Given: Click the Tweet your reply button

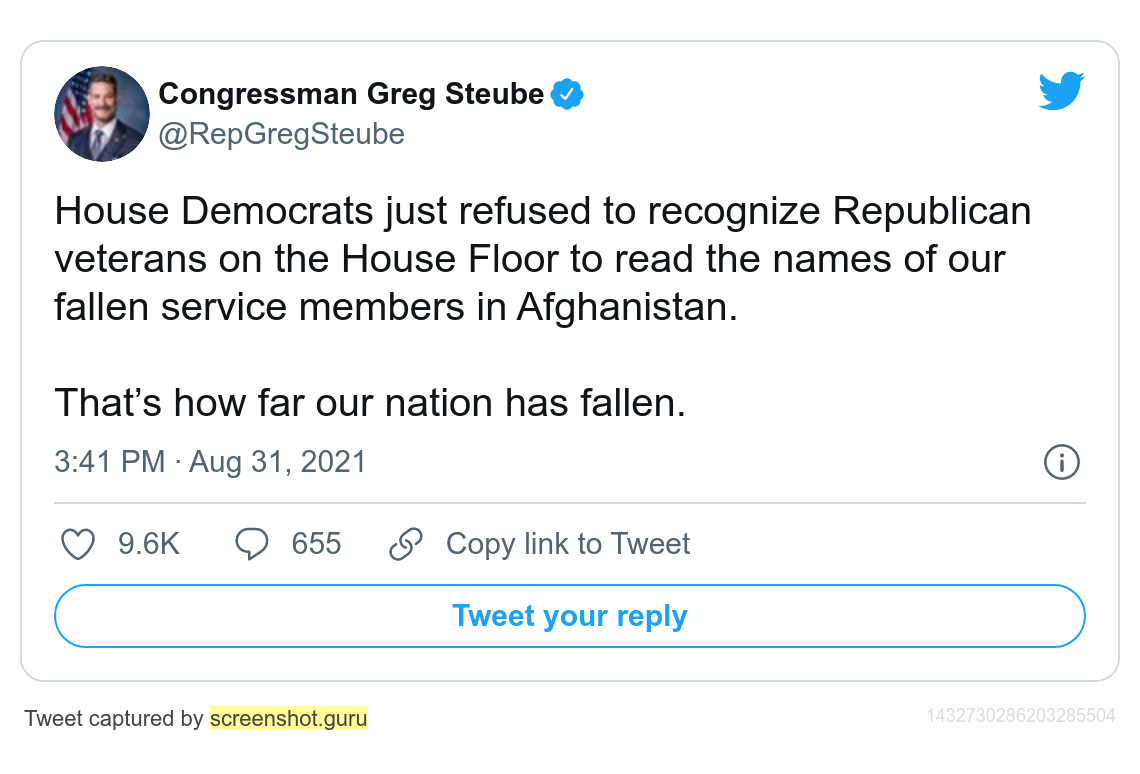Looking at the screenshot, I should click(570, 616).
